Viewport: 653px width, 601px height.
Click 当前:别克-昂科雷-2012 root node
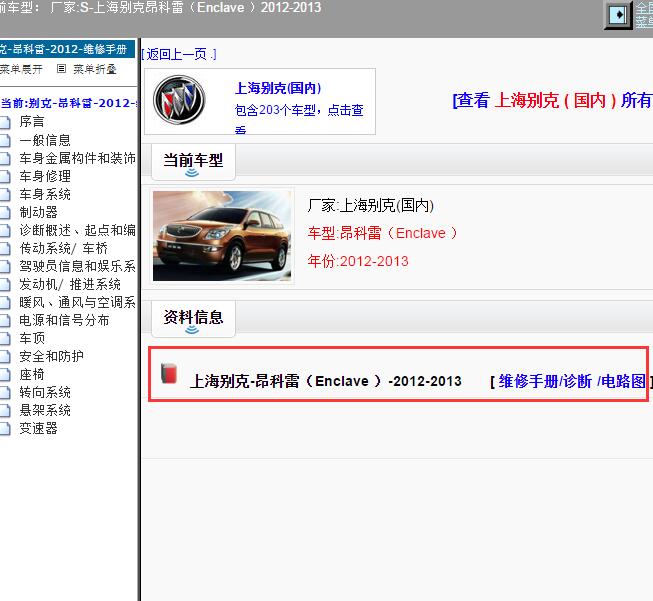pyautogui.click(x=69, y=103)
